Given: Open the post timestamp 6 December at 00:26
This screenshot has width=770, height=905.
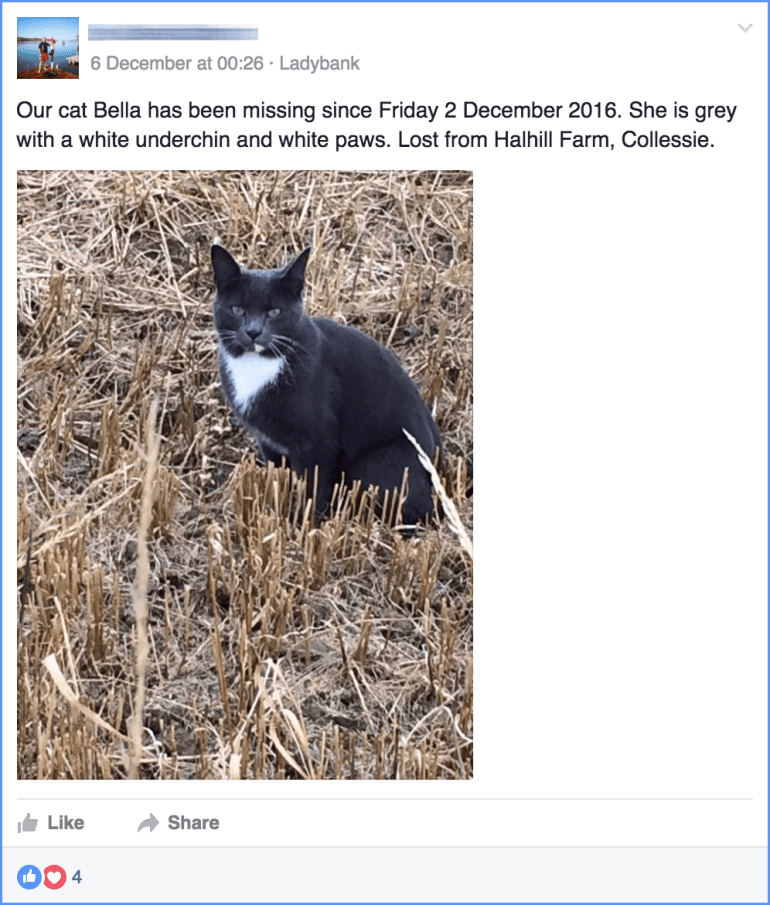Looking at the screenshot, I should (177, 63).
